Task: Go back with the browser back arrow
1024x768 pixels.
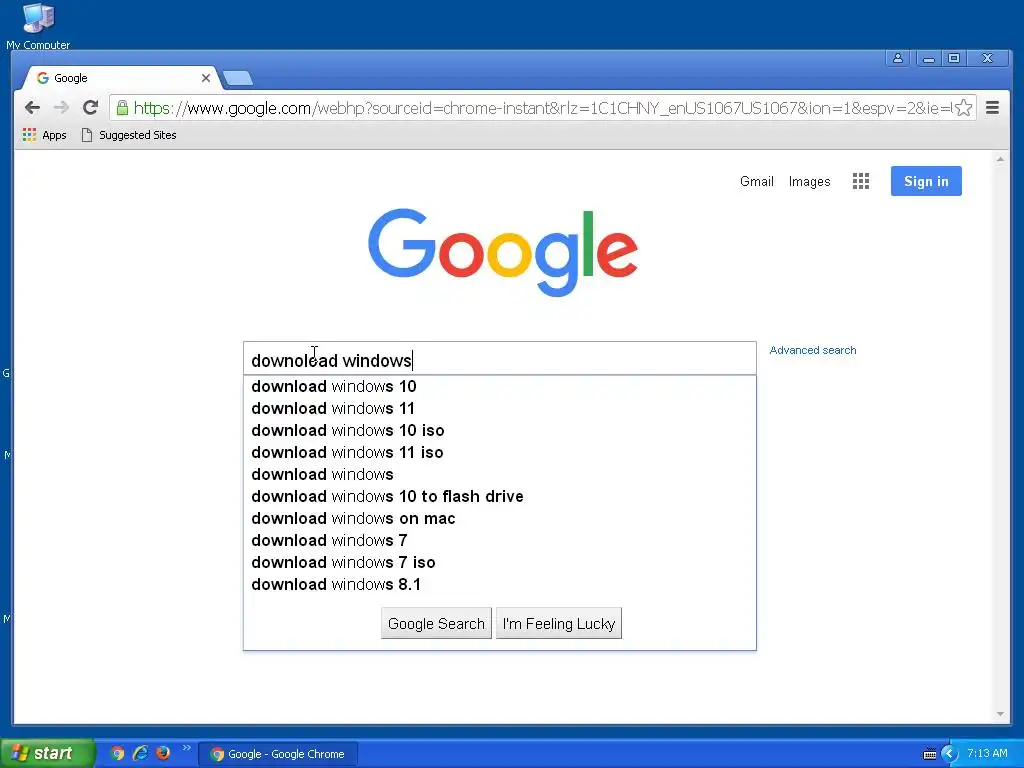Action: tap(32, 108)
